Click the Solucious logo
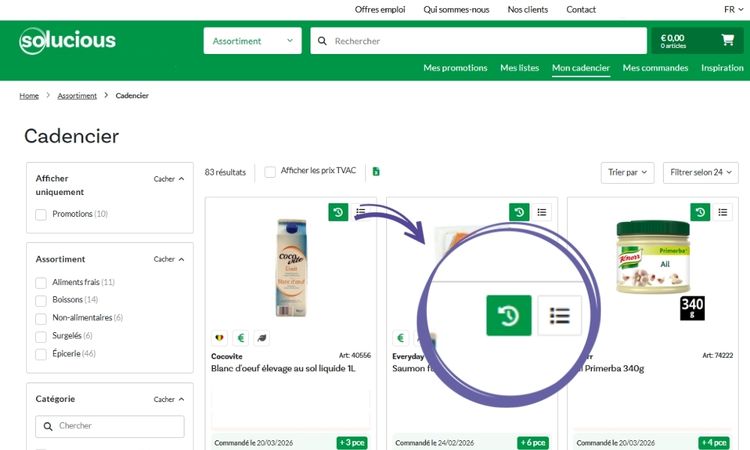This screenshot has height=450, width=750. pyautogui.click(x=67, y=41)
